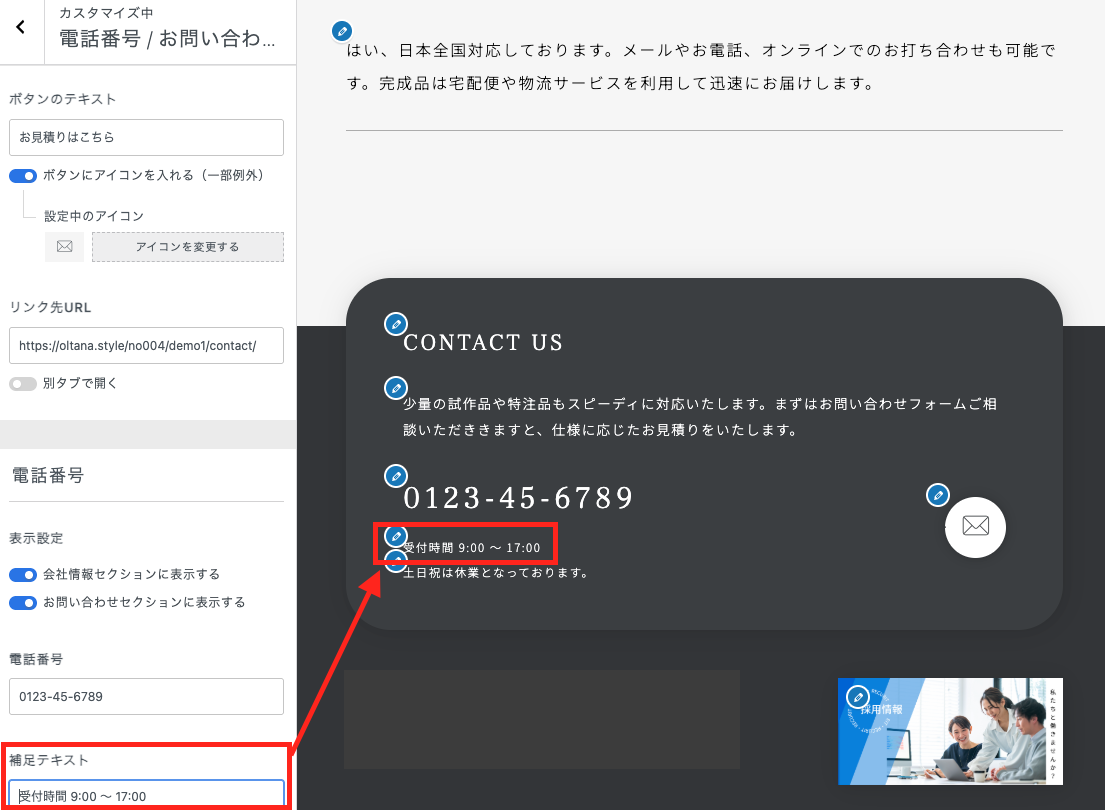The height and width of the screenshot is (810, 1105).
Task: Click edit pencil next to phone number 0123-45-6789
Action: (x=397, y=476)
